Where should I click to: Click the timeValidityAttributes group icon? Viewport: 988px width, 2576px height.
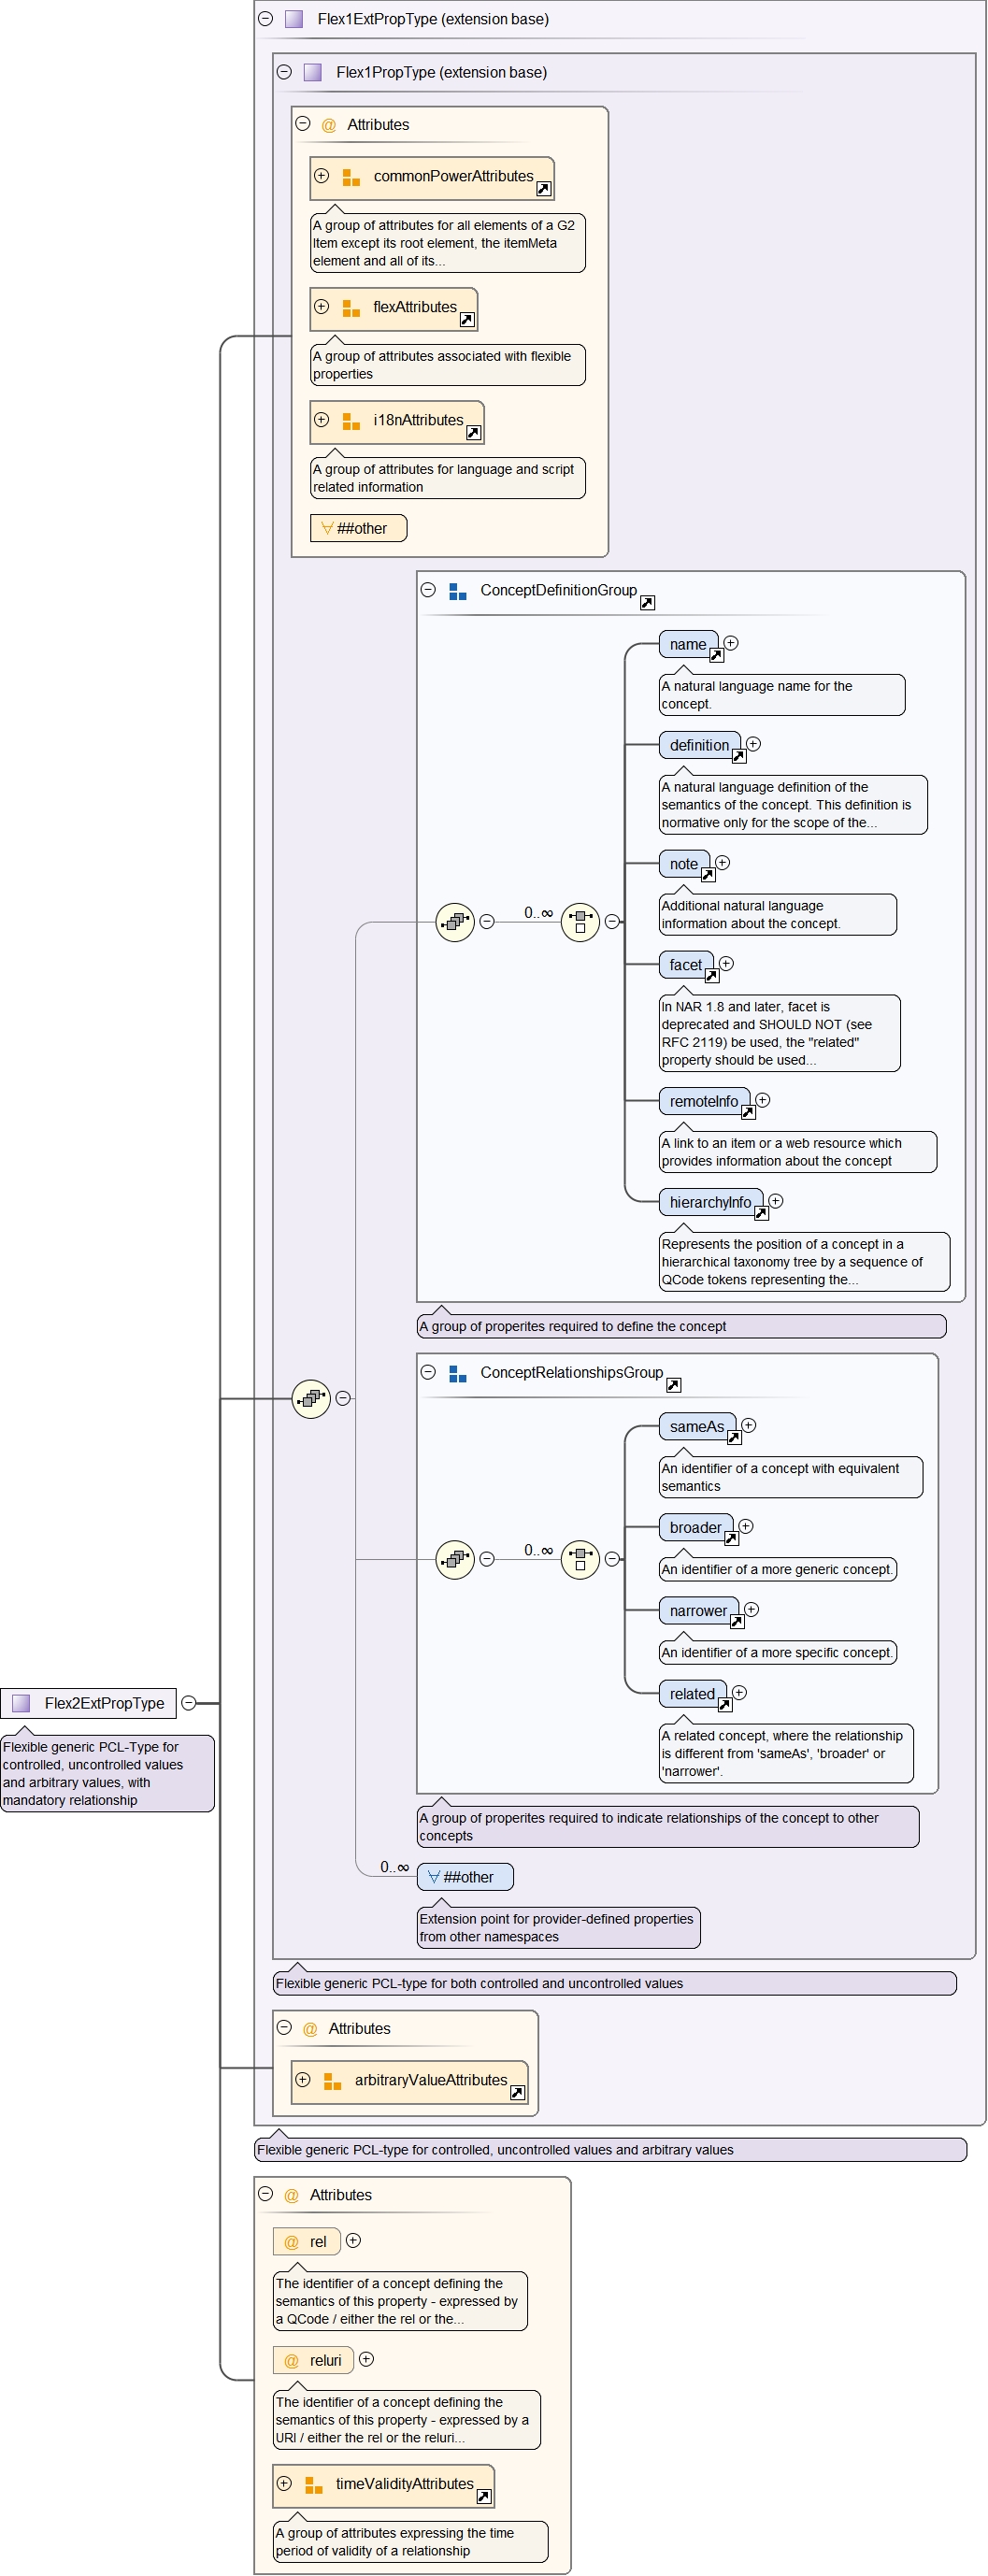coord(313,2485)
